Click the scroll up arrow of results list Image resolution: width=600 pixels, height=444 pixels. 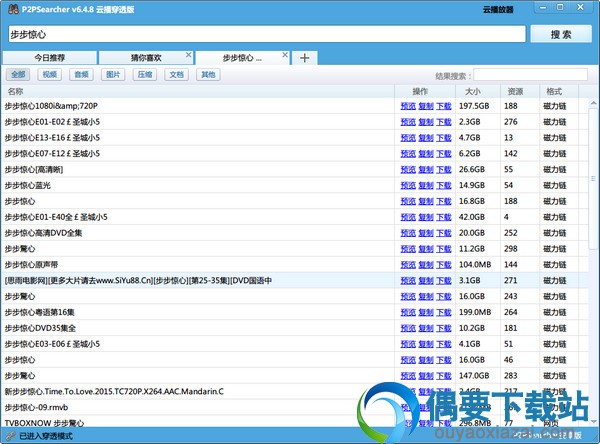[593, 103]
